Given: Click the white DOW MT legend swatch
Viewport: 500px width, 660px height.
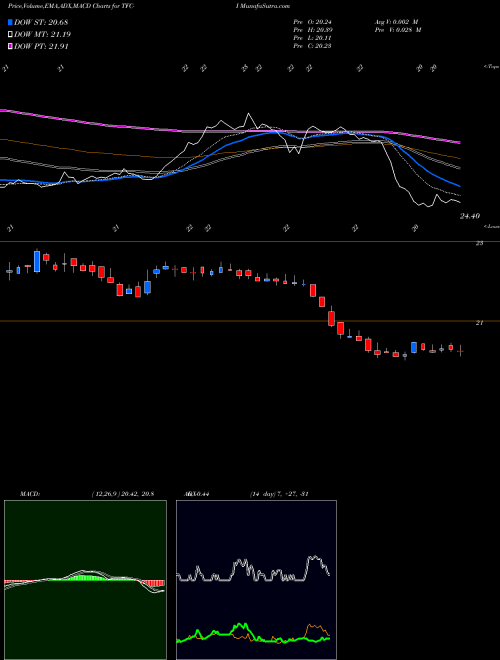Looking at the screenshot, I should [10, 35].
